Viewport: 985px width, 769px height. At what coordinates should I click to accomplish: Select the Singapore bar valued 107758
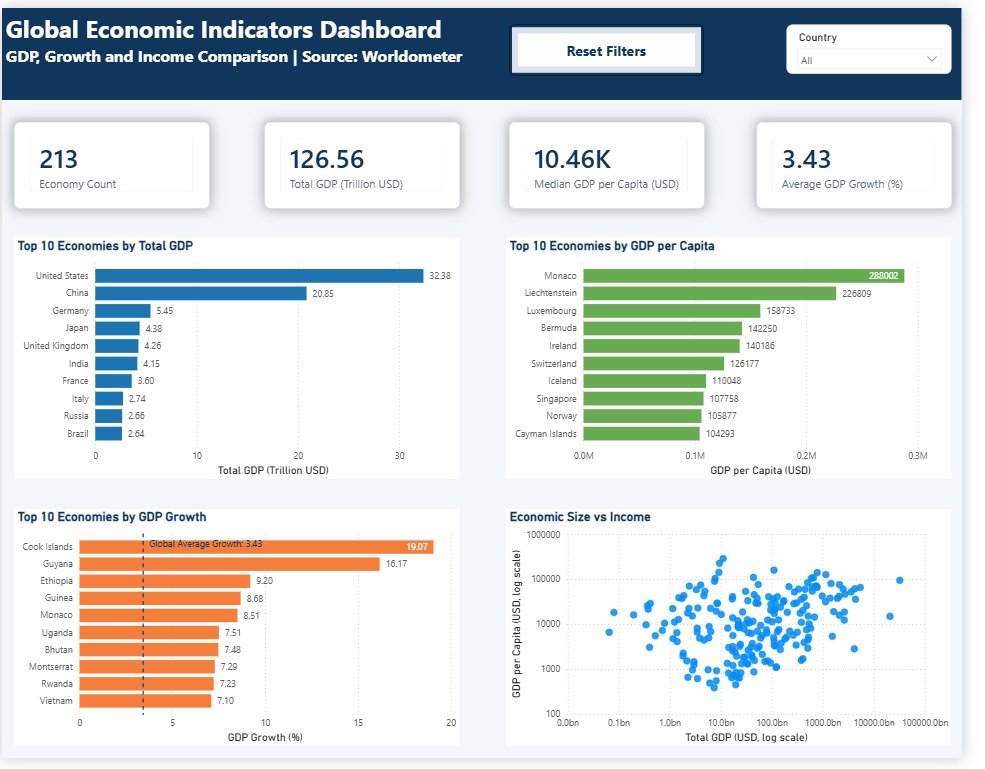click(x=643, y=399)
